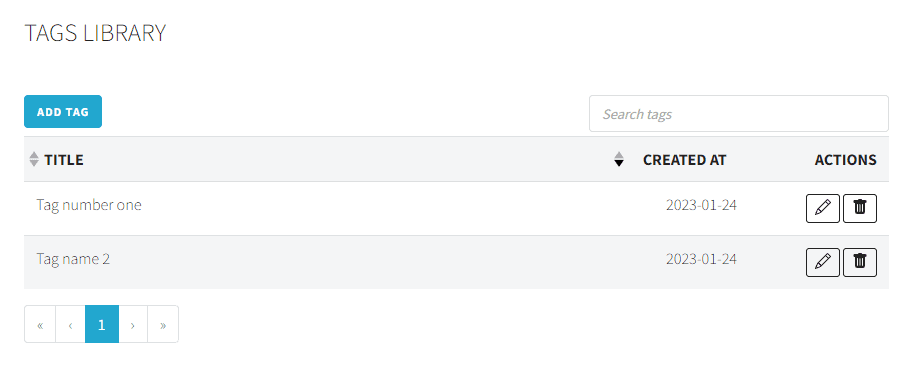Sort by the TITLE column header
This screenshot has width=909, height=371.
[64, 159]
